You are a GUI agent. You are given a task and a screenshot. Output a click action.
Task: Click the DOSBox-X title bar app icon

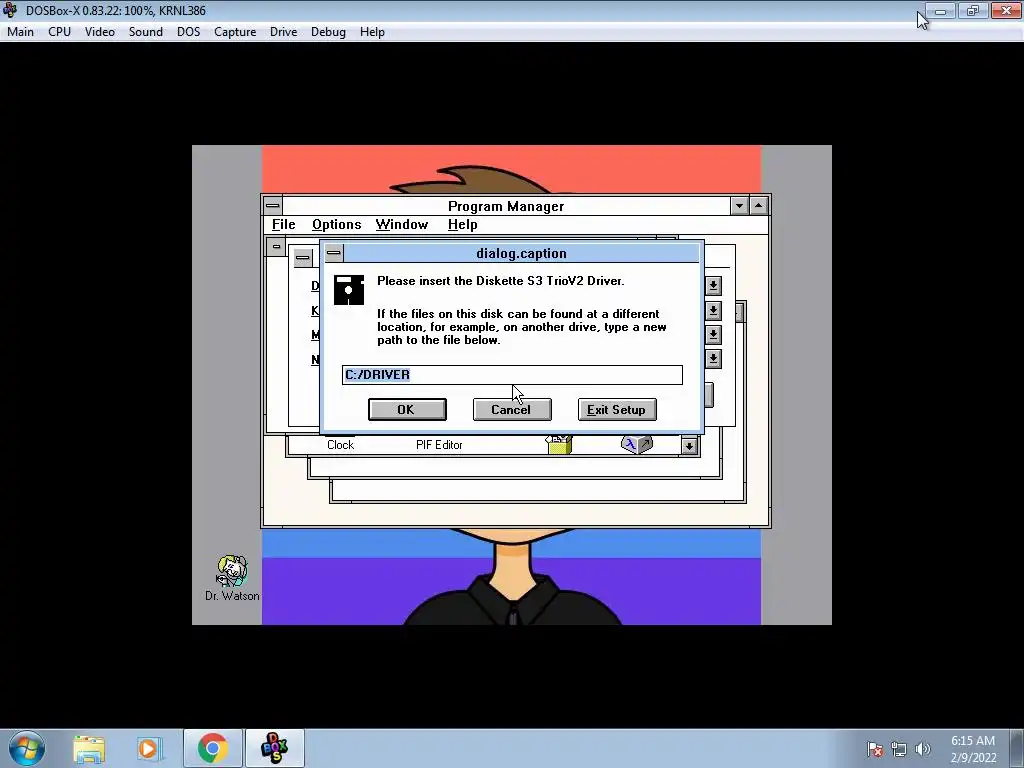point(10,10)
